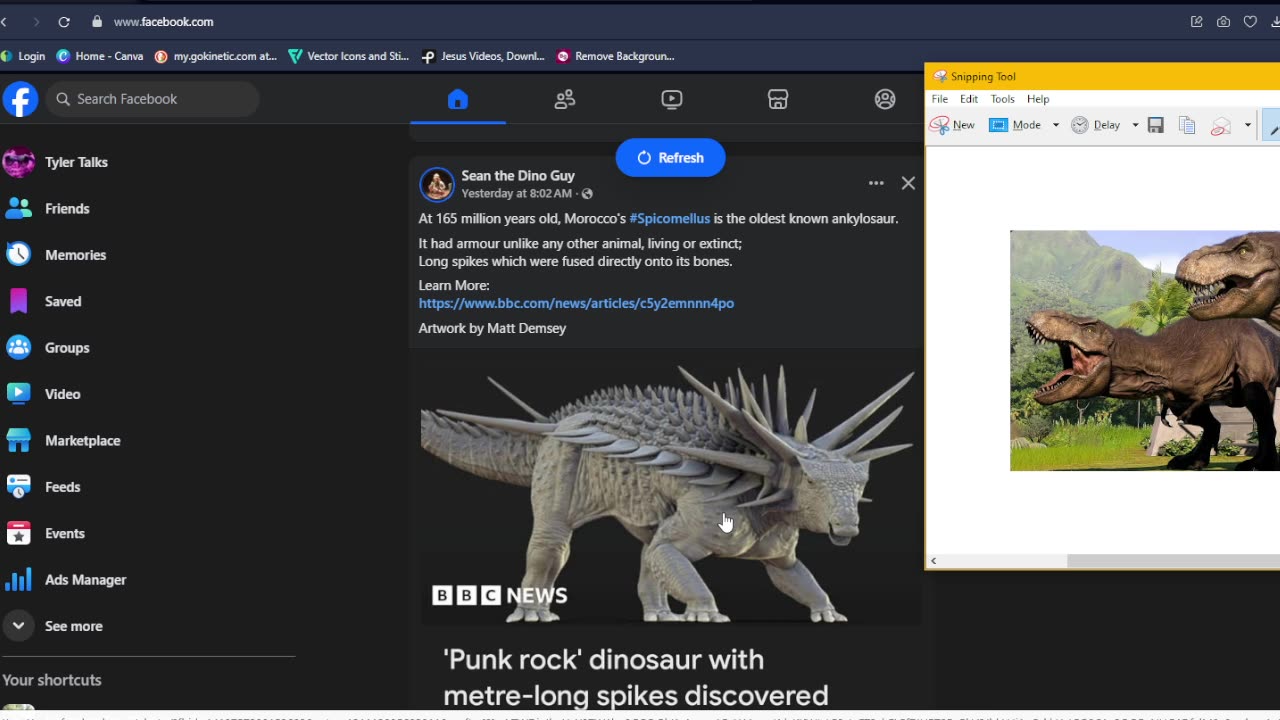The height and width of the screenshot is (720, 1280).
Task: Open the Snipping Tool Tools menu
Action: pos(1002,99)
